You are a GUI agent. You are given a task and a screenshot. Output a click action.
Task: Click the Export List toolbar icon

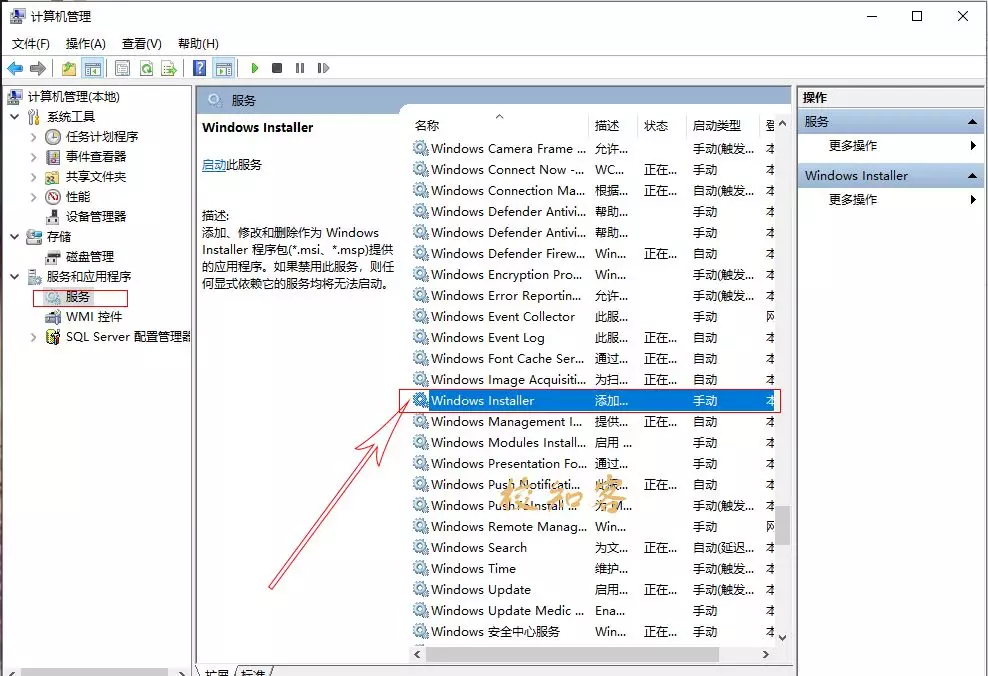pyautogui.click(x=169, y=68)
